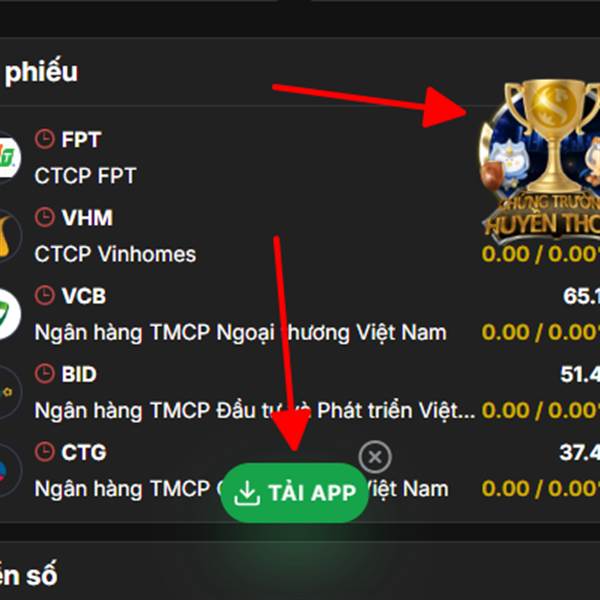Image resolution: width=600 pixels, height=600 pixels.
Task: Click the BID stock ticker symbol
Action: 79,374
